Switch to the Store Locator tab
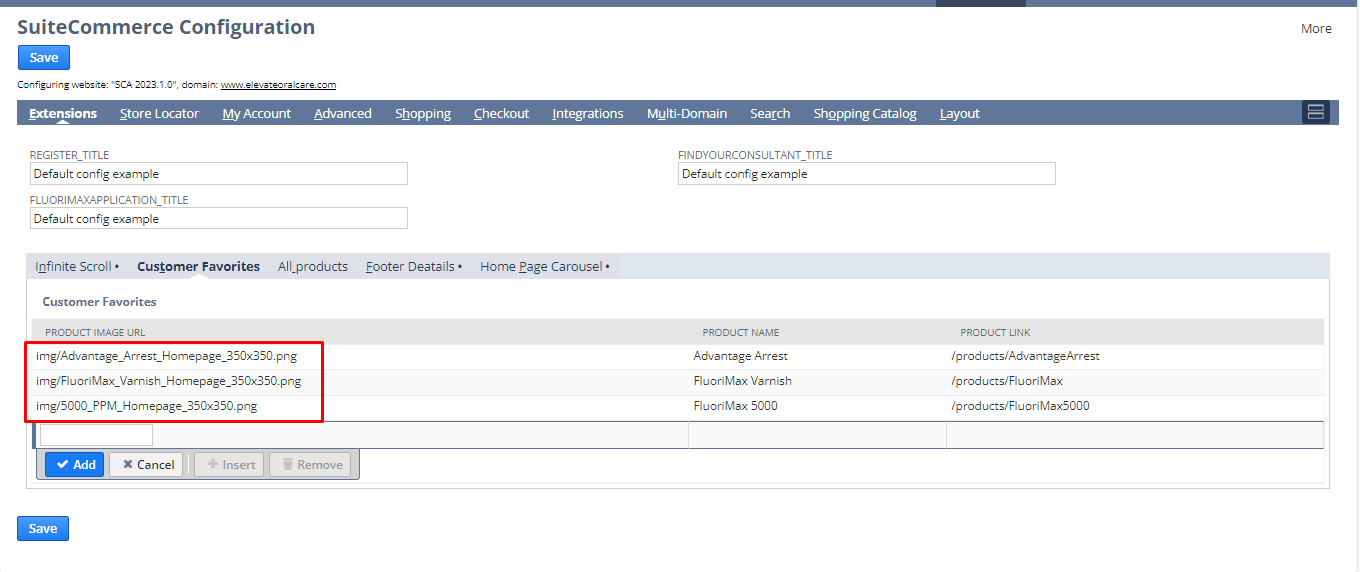Viewport: 1360px width, 572px height. click(159, 114)
